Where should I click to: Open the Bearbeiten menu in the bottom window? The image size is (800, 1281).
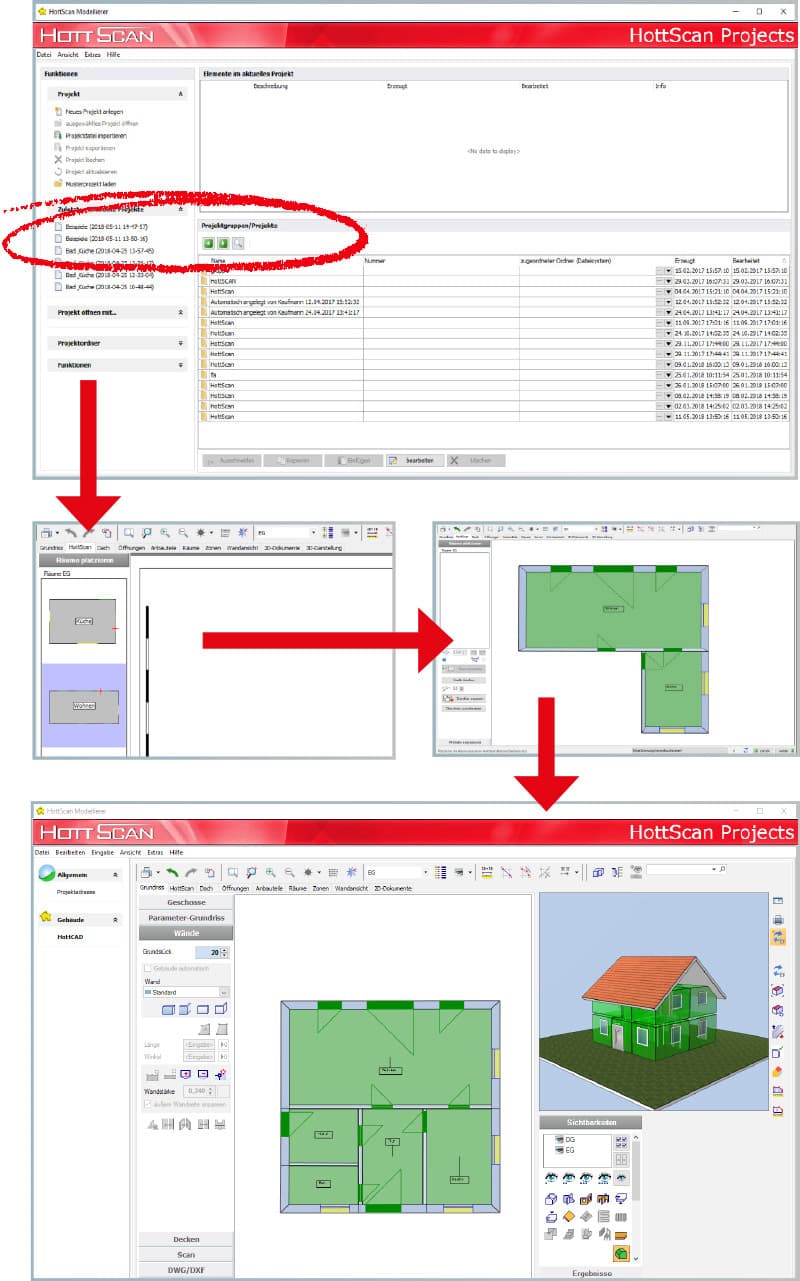tap(70, 852)
